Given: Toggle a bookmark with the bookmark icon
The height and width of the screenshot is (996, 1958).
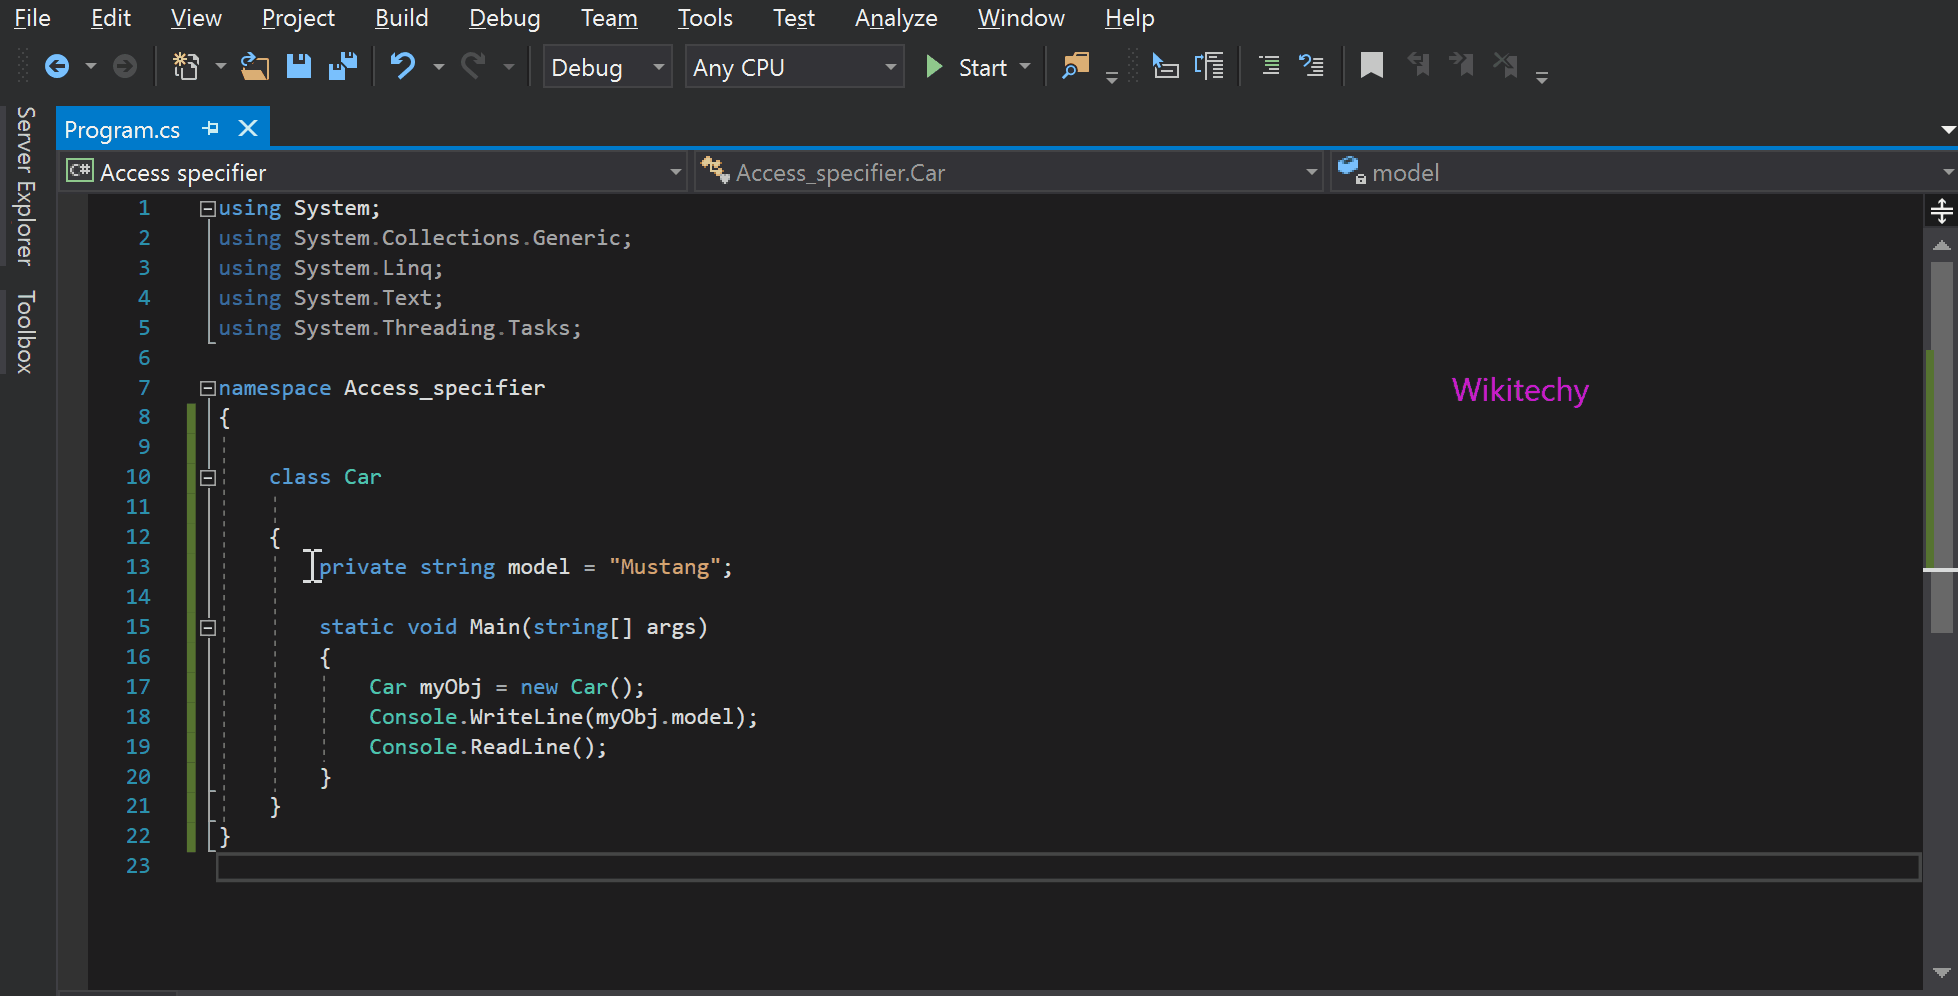Looking at the screenshot, I should click(x=1371, y=67).
